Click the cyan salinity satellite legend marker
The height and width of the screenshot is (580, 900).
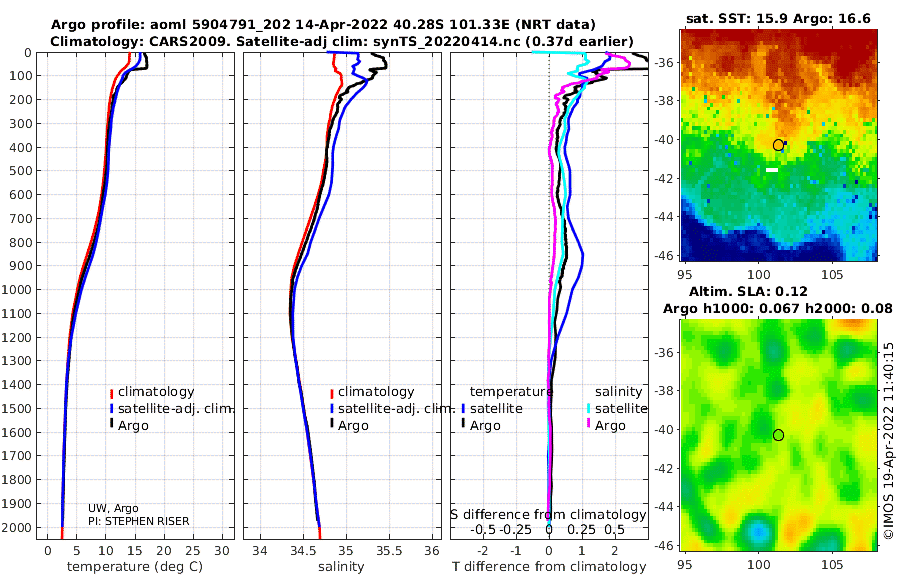[x=588, y=409]
